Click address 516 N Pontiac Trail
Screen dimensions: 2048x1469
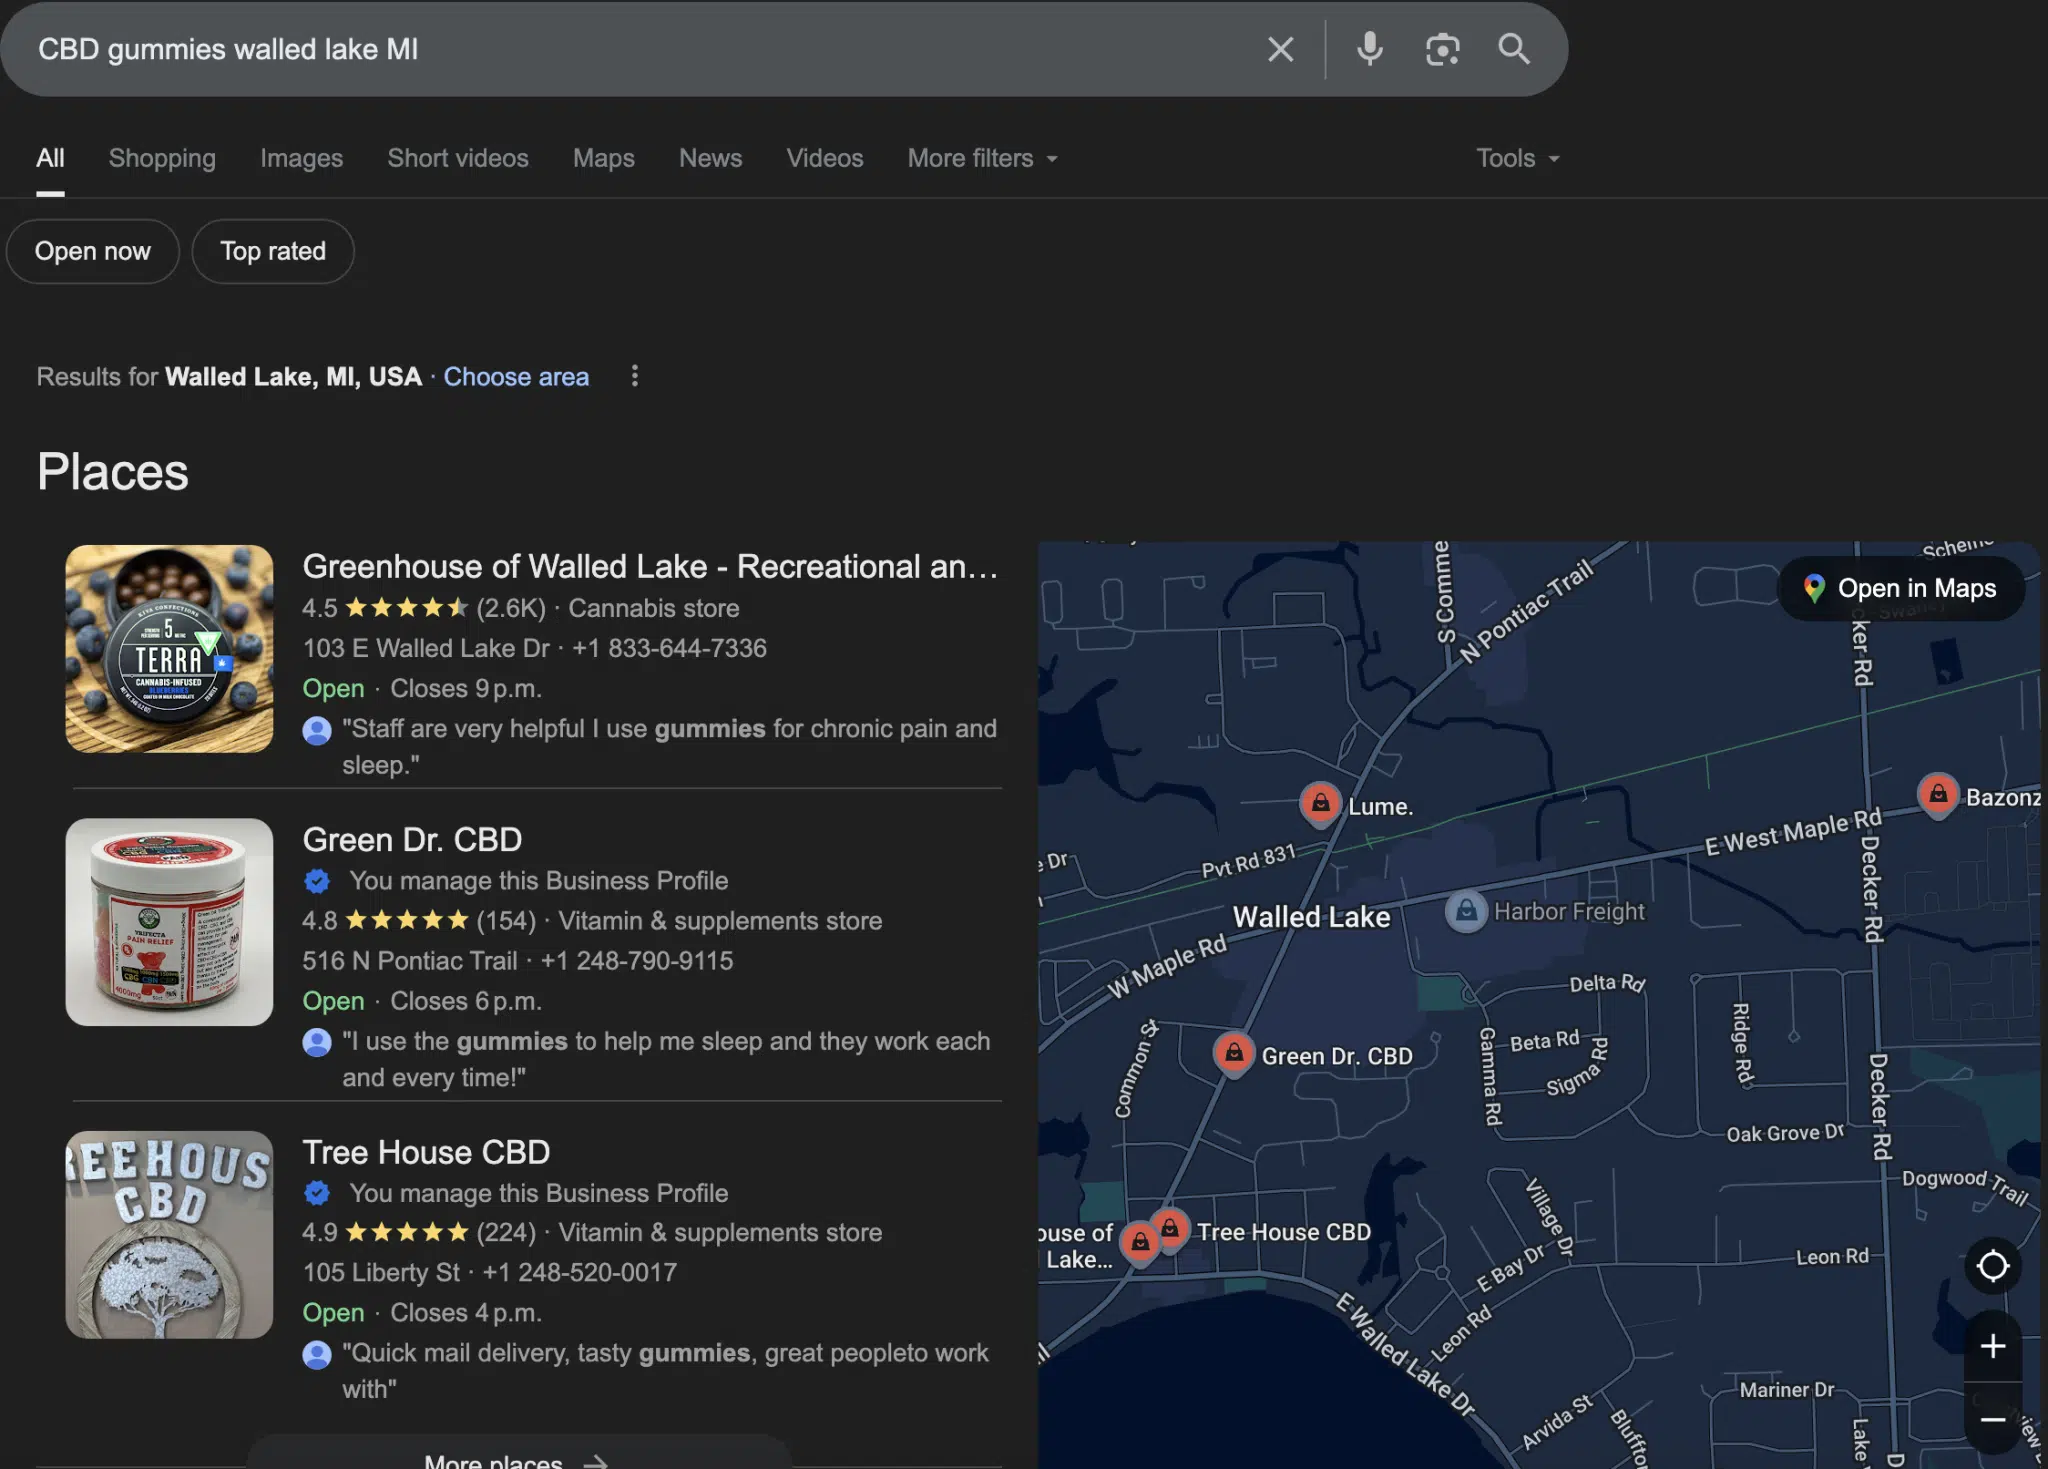click(x=410, y=961)
